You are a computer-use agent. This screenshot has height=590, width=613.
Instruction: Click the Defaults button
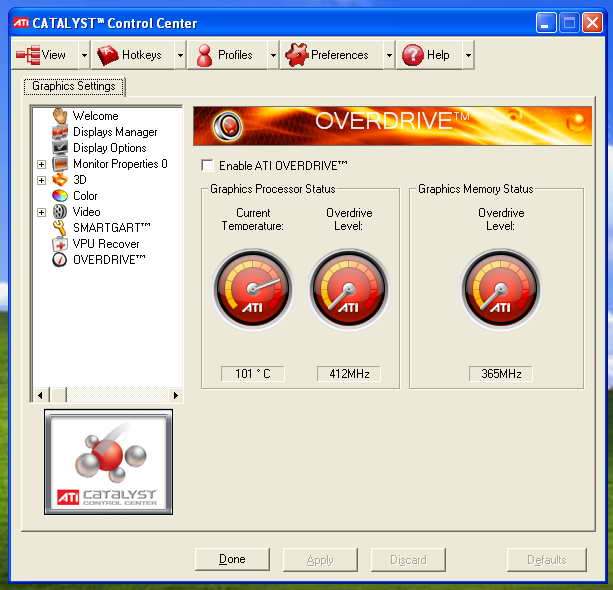click(x=547, y=560)
